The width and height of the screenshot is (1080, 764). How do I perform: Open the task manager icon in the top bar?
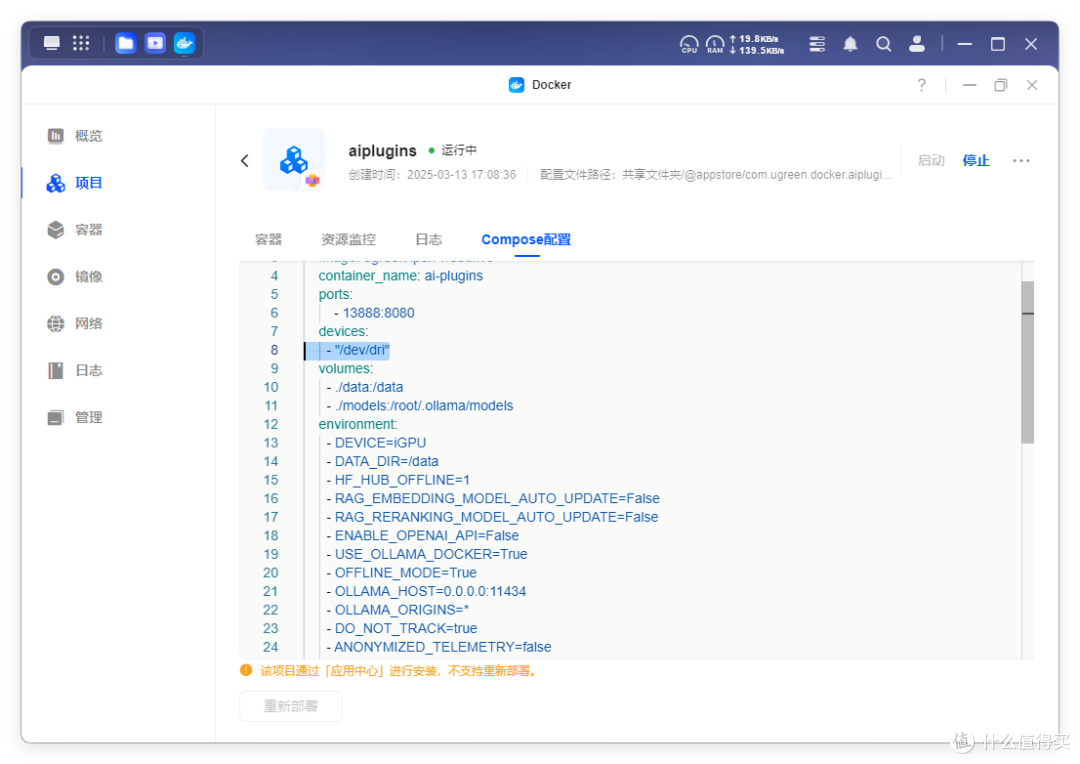(817, 44)
